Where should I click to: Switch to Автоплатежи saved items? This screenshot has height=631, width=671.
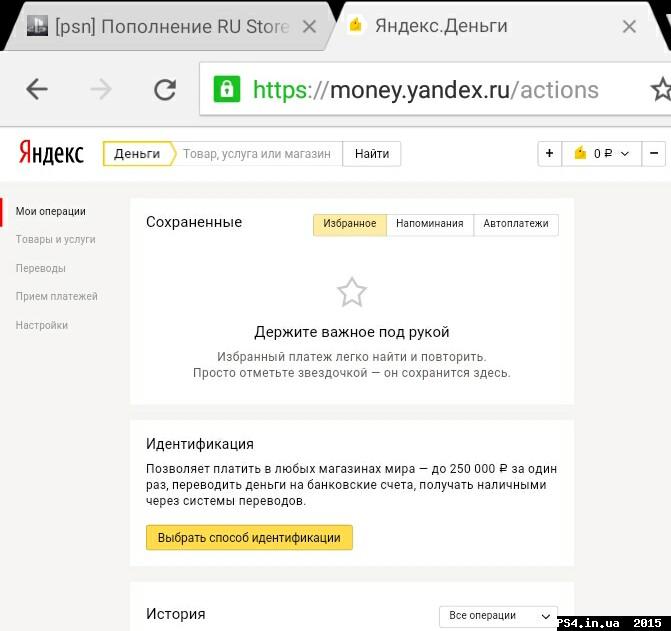click(x=515, y=224)
